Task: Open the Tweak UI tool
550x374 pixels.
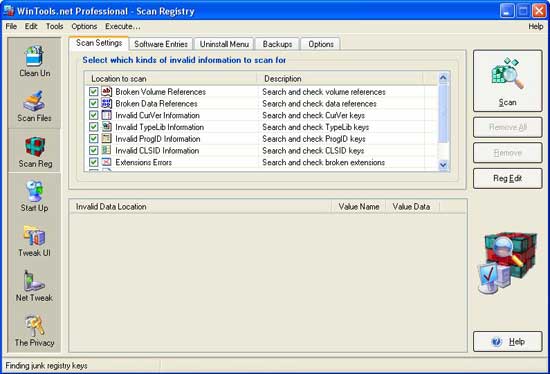Action: (34, 241)
